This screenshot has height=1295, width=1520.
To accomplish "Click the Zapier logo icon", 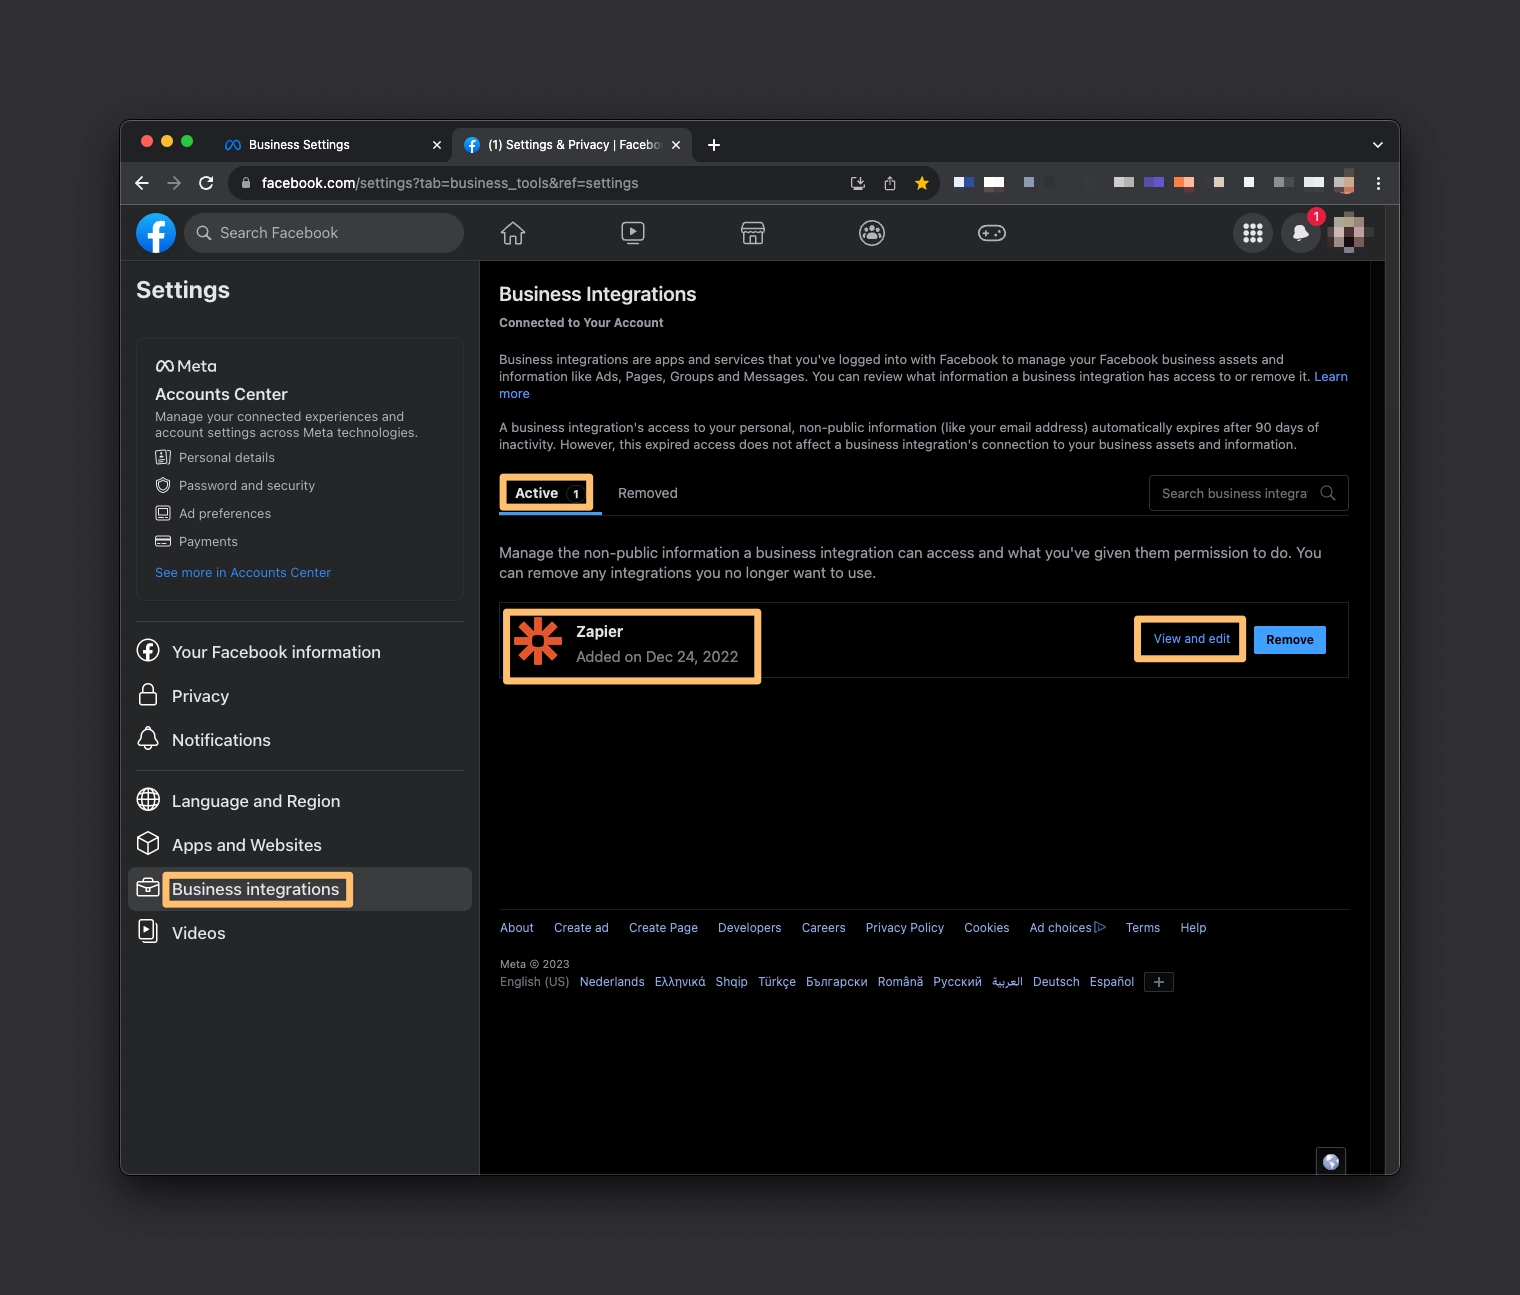I will point(538,641).
